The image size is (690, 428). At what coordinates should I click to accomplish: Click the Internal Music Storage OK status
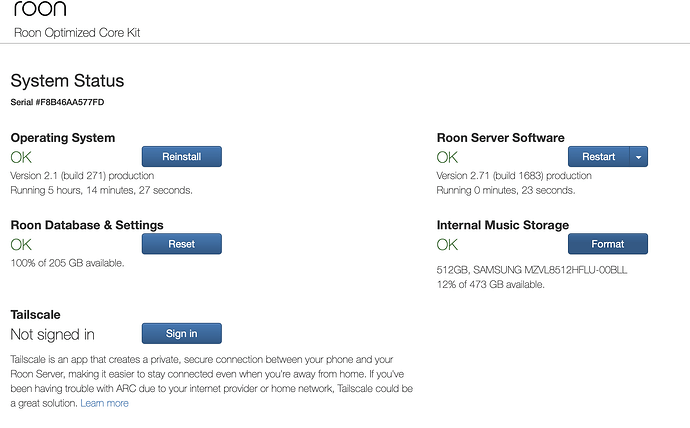447,245
